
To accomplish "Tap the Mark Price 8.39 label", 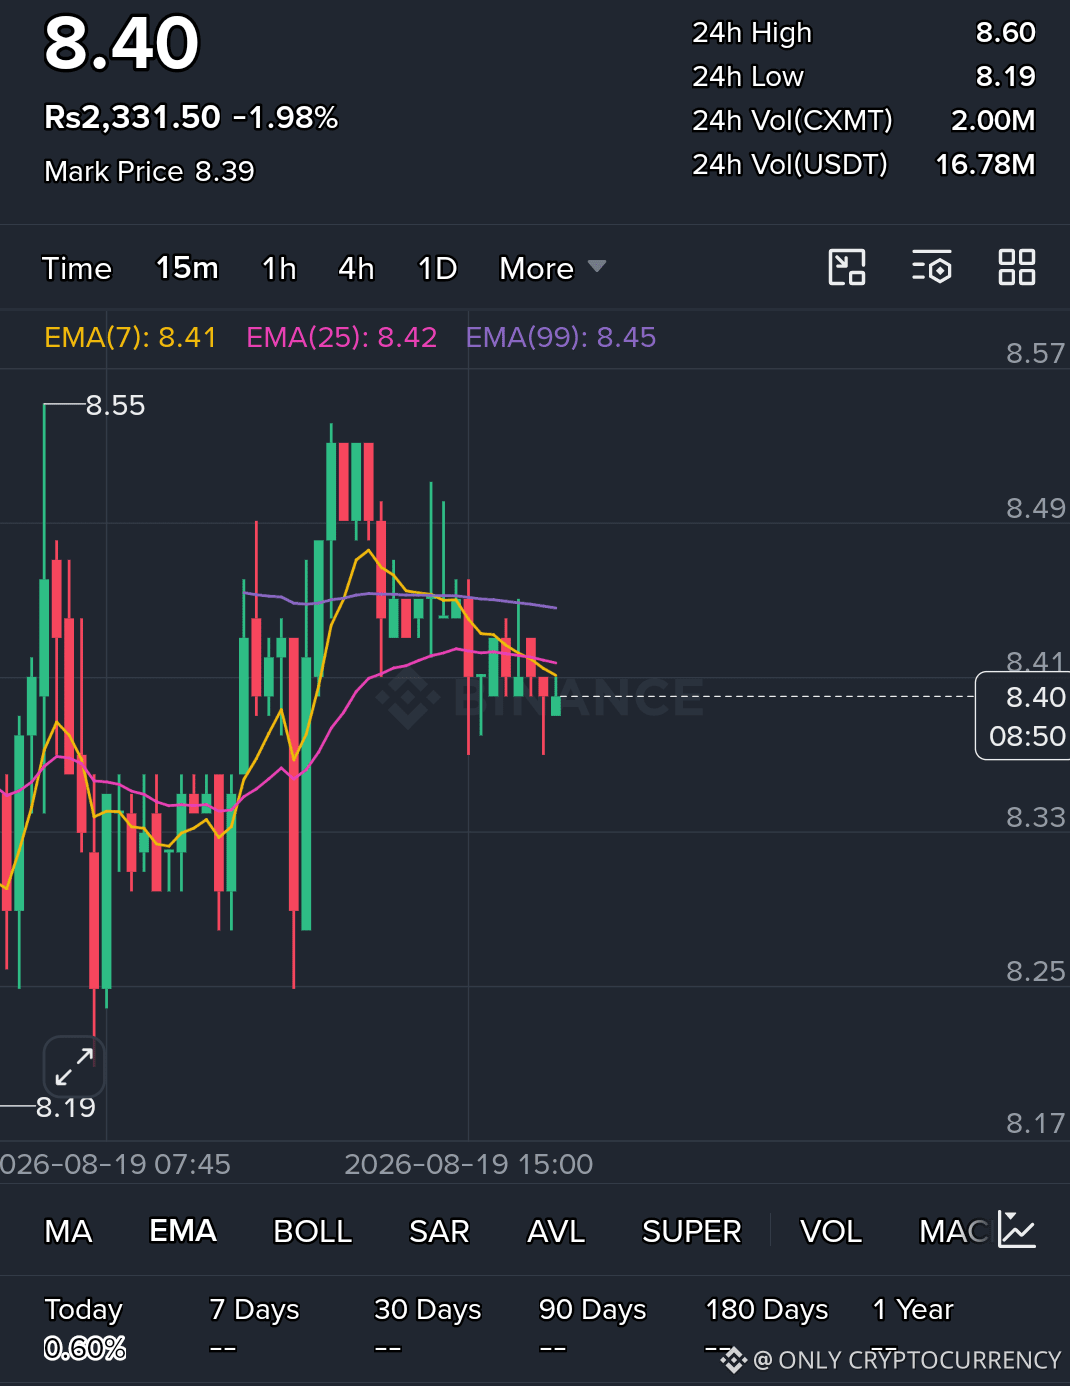I will pyautogui.click(x=149, y=171).
